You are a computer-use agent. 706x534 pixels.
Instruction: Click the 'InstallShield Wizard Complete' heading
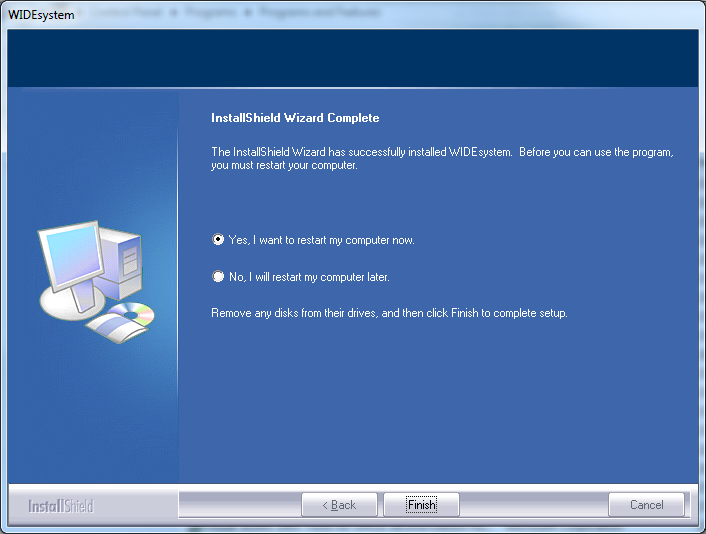pyautogui.click(x=295, y=118)
